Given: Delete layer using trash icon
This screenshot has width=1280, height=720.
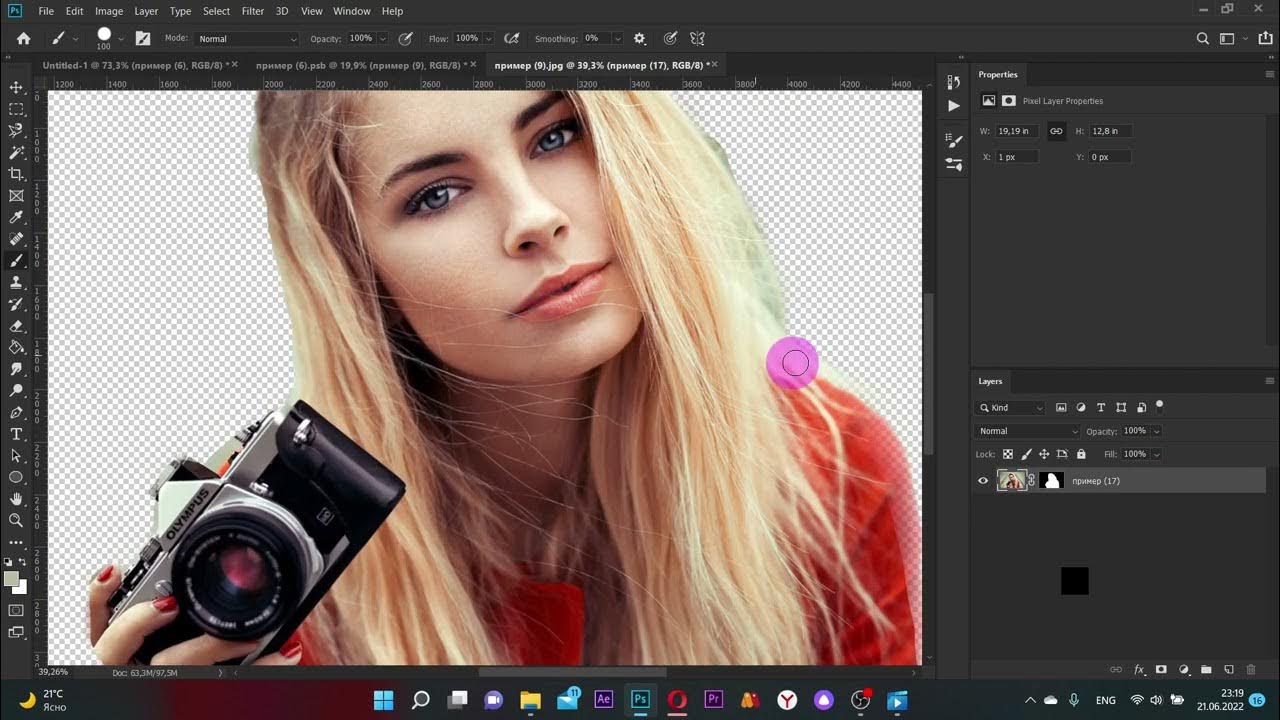Looking at the screenshot, I should [1251, 669].
